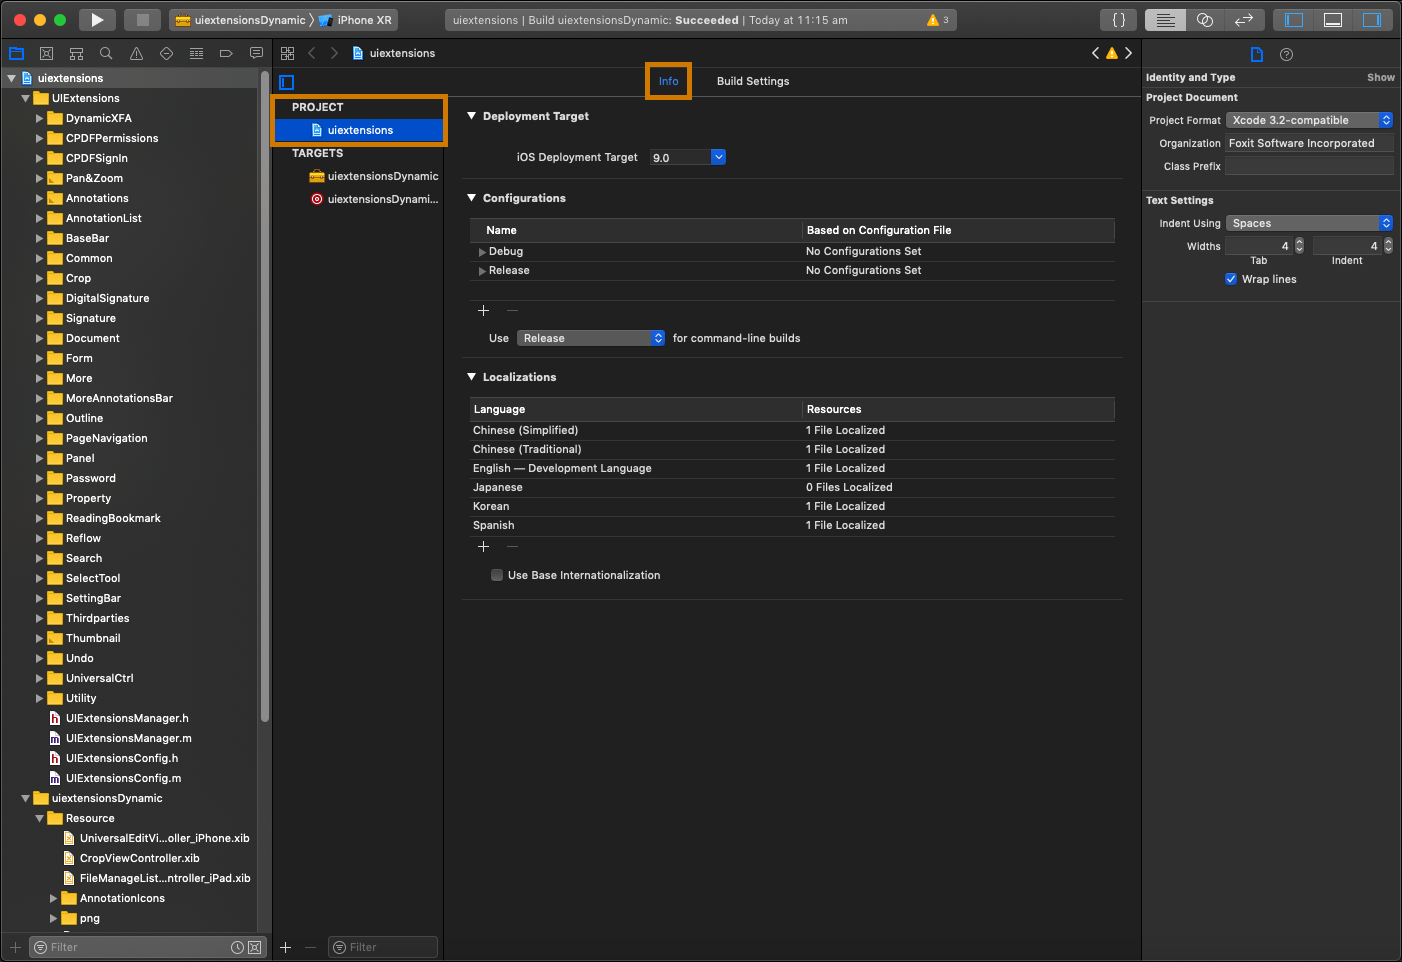The height and width of the screenshot is (962, 1402).
Task: Choose the uiextensionsDynamic scheme
Action: coord(241,20)
